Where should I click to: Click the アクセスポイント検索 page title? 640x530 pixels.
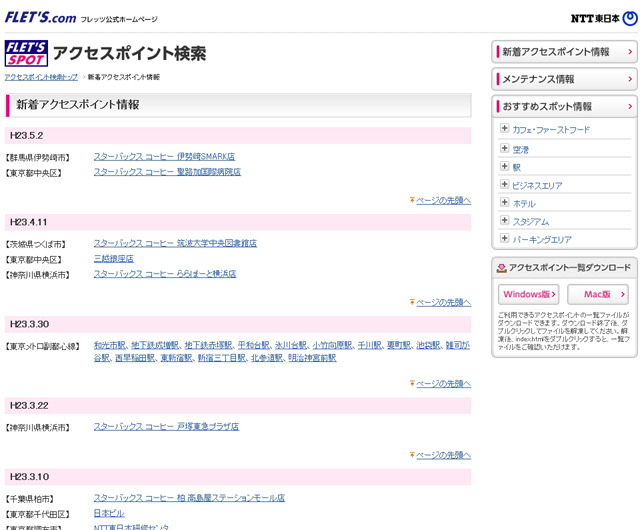click(129, 53)
